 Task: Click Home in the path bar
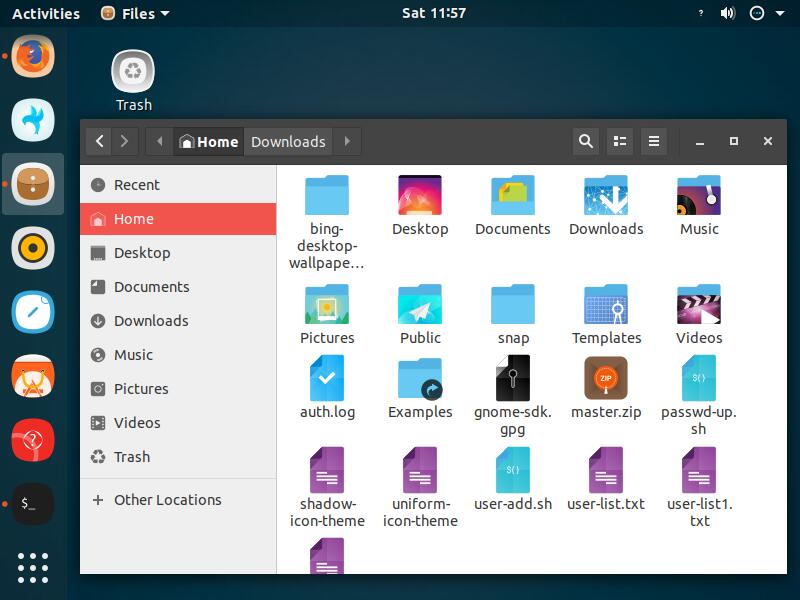[x=209, y=141]
